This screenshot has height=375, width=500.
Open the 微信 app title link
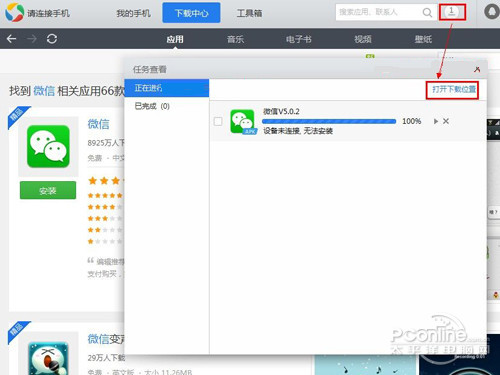[99, 124]
